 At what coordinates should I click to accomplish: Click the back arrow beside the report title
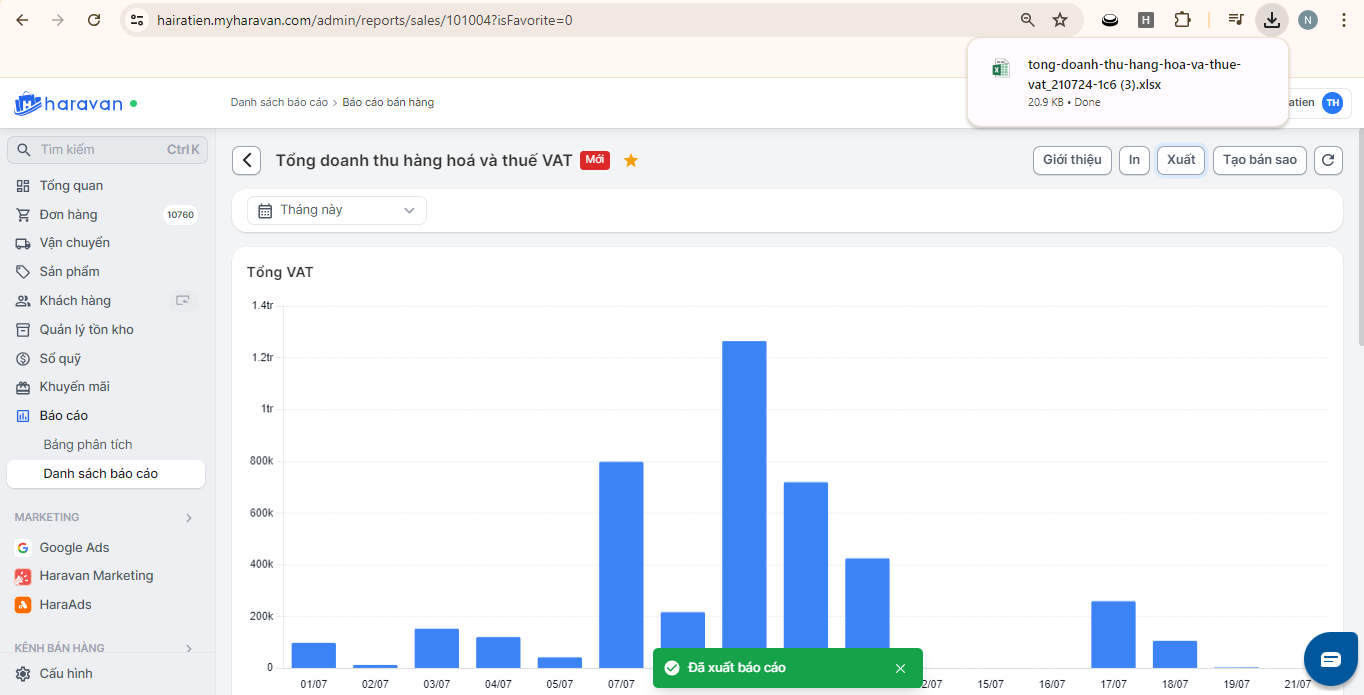click(247, 160)
